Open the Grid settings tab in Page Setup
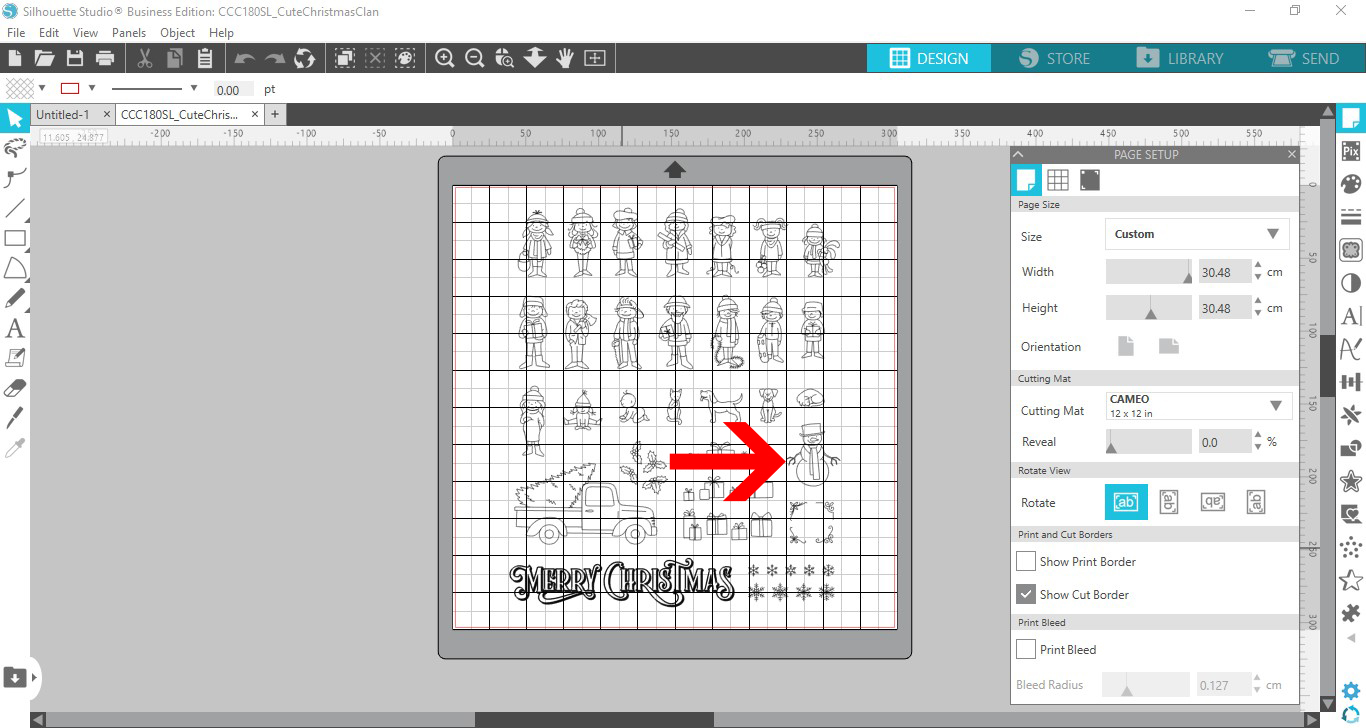 1058,180
